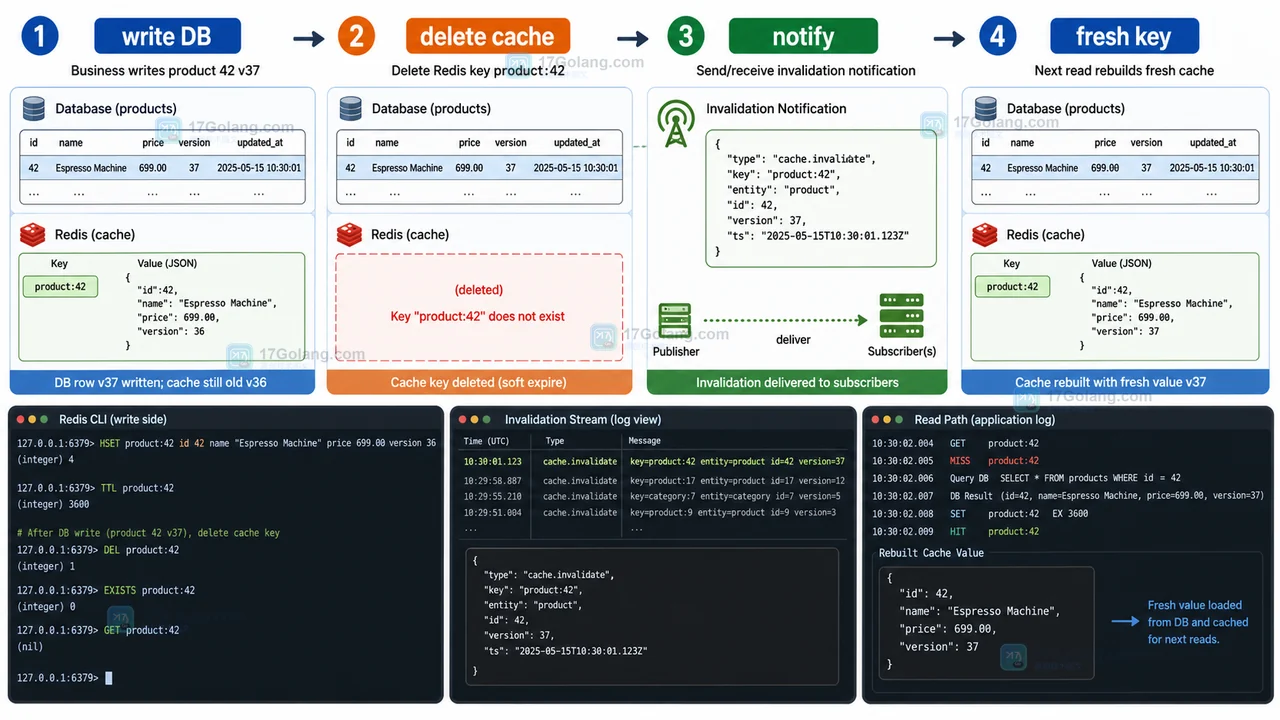Viewport: 1280px width, 720px height.
Task: Click the blue 'fresh key' label
Action: click(1123, 37)
